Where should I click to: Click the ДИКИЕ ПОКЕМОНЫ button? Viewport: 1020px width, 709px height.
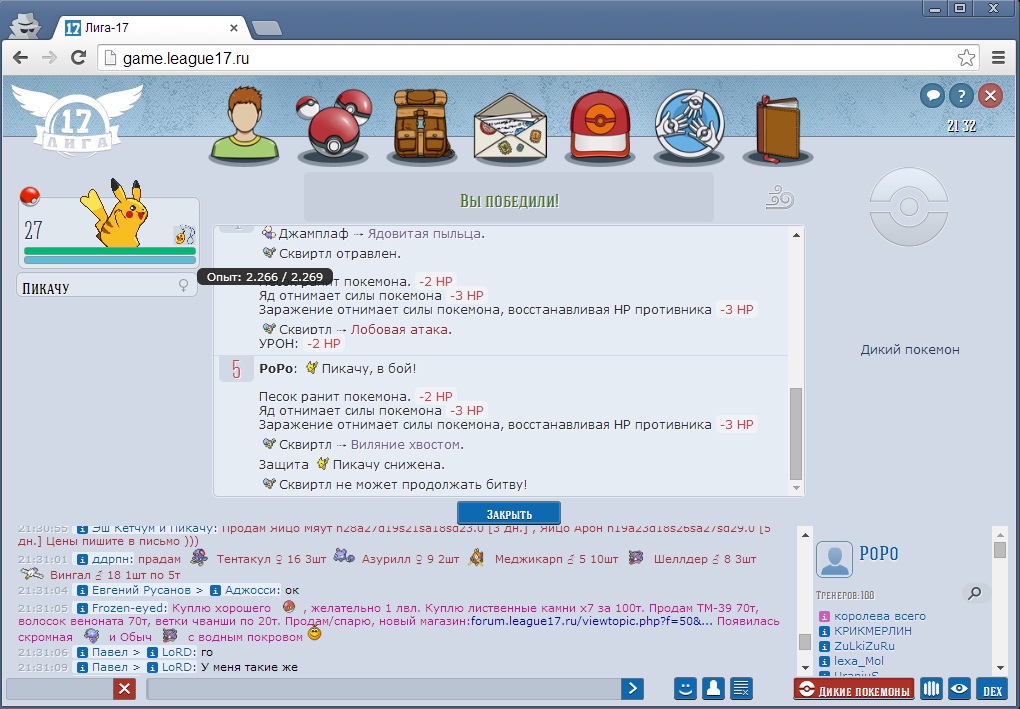[853, 689]
